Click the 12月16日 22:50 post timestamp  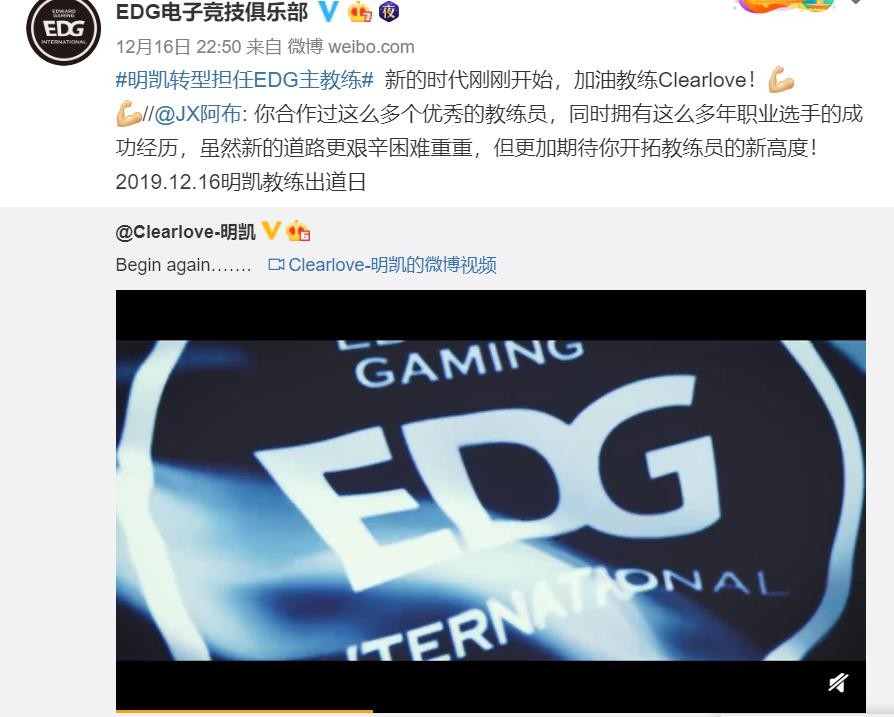click(x=178, y=47)
